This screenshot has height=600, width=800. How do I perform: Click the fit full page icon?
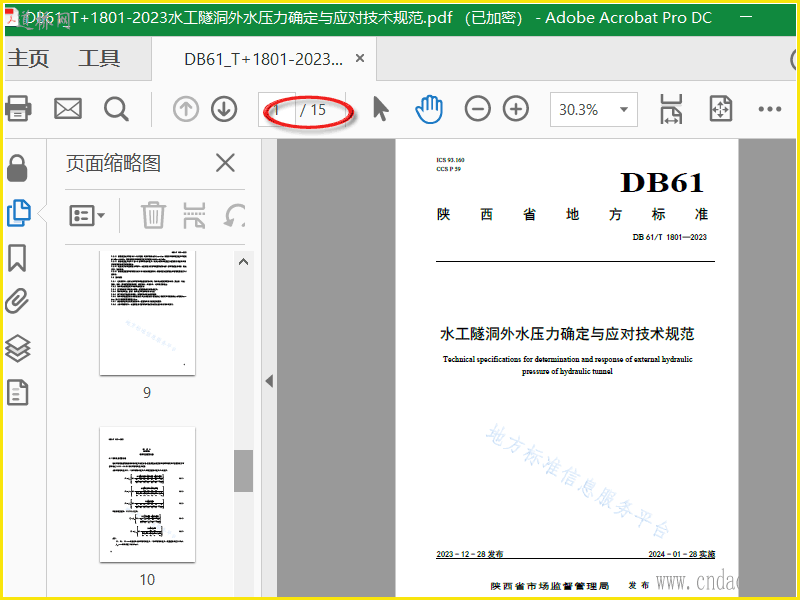[x=720, y=109]
